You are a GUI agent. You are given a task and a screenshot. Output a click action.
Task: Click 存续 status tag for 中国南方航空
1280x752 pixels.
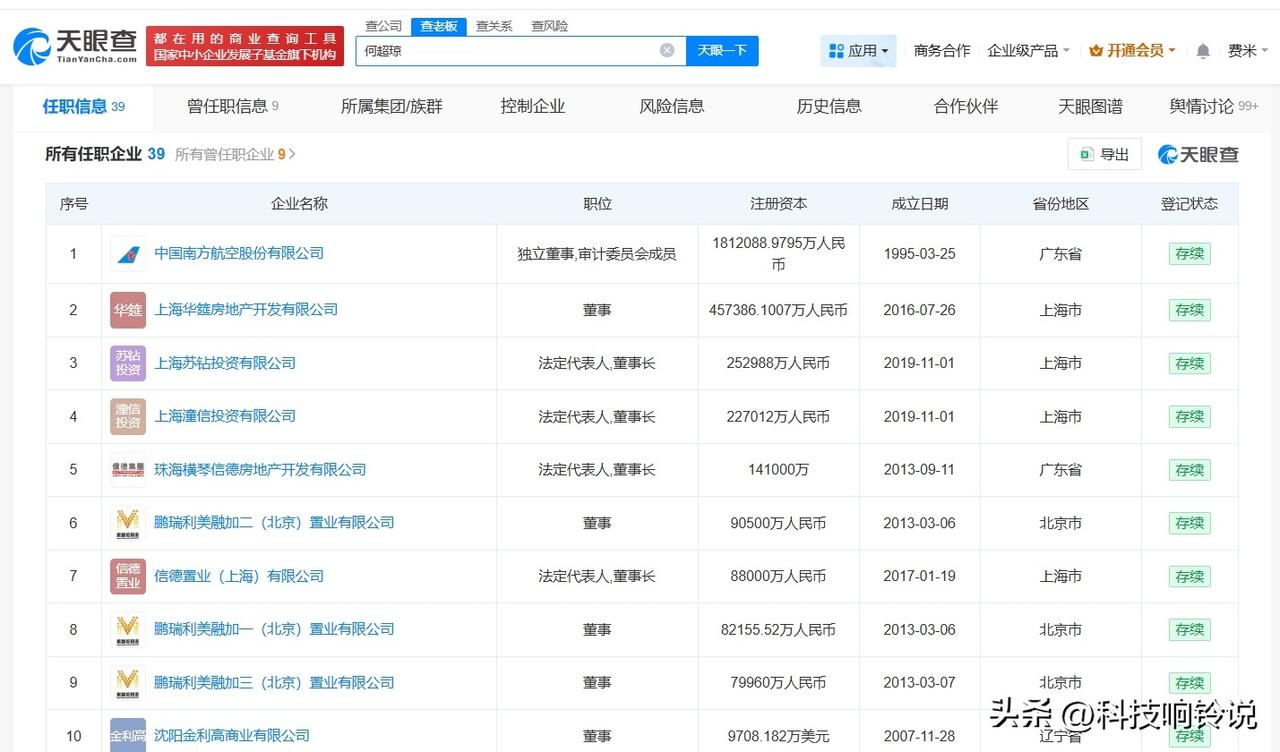point(1190,254)
